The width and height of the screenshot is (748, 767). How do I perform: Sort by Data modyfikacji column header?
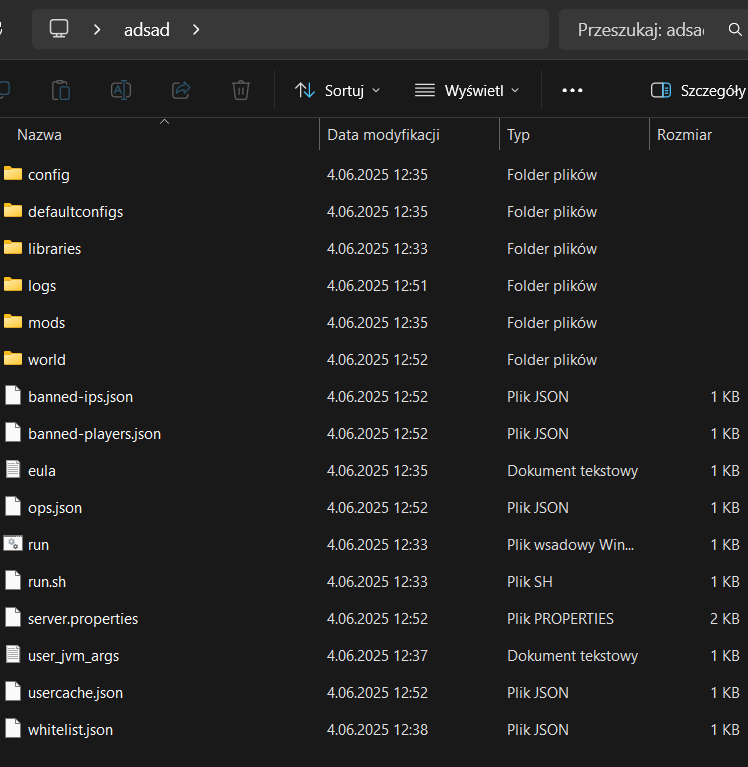click(383, 135)
